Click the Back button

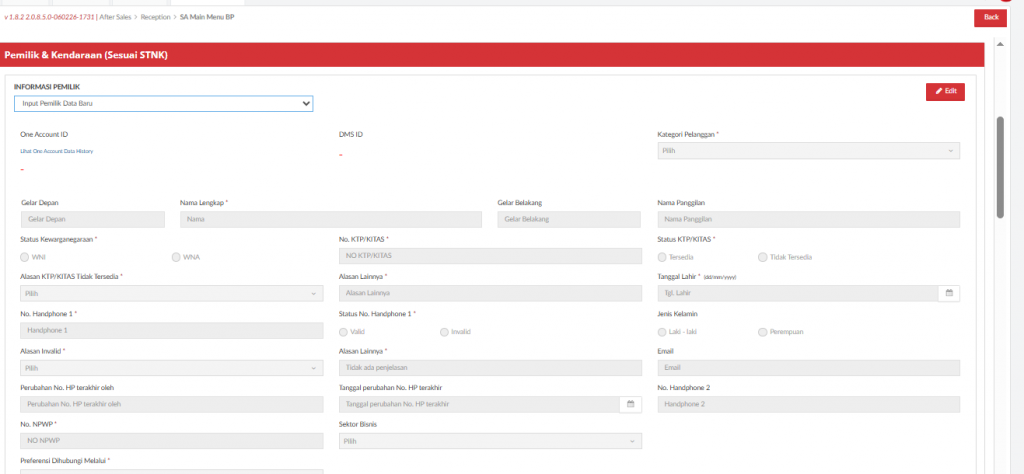pos(990,17)
